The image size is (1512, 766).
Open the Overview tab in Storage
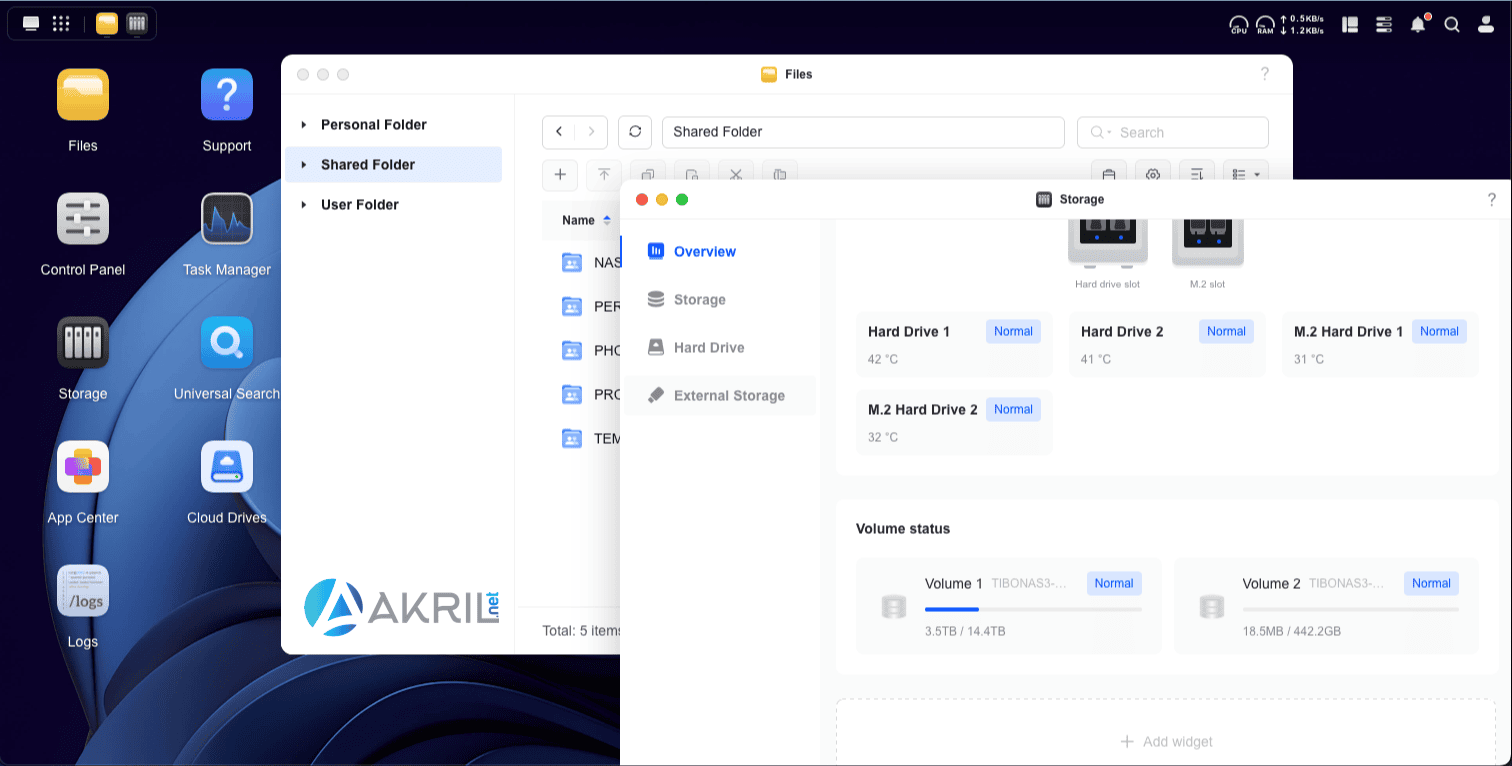tap(718, 252)
